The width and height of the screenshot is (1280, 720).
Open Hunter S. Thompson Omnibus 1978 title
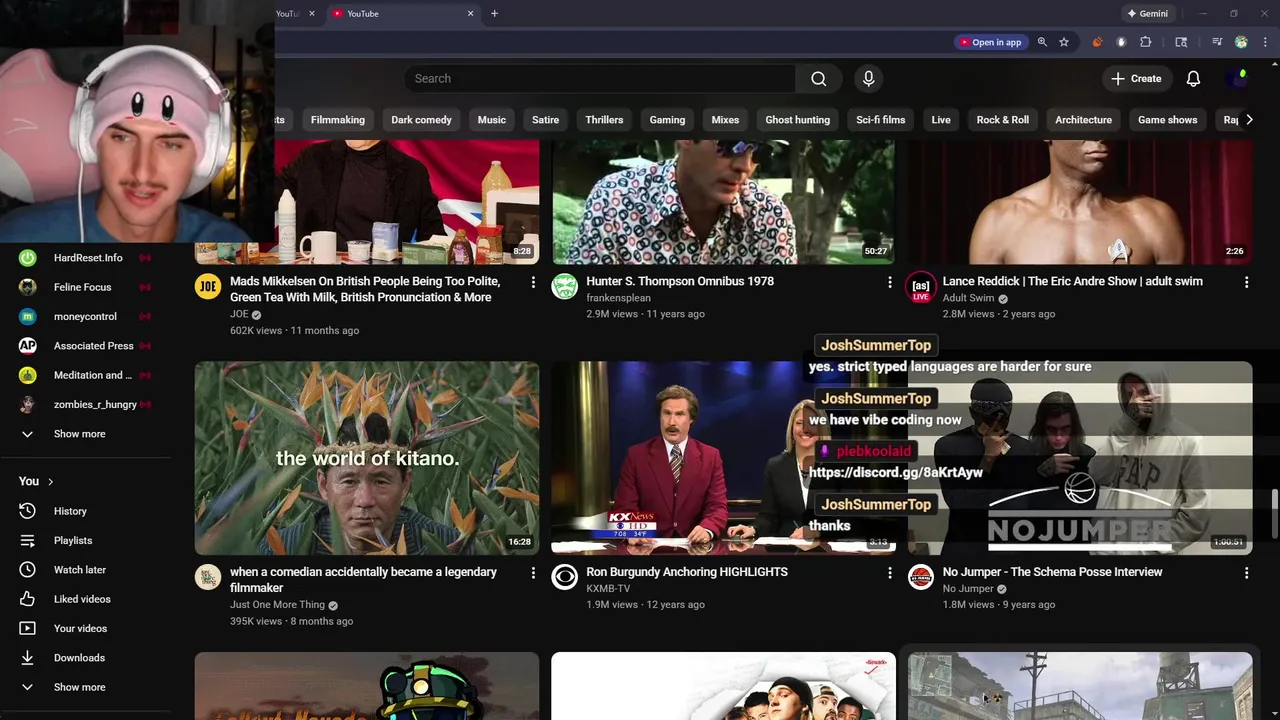click(x=680, y=281)
